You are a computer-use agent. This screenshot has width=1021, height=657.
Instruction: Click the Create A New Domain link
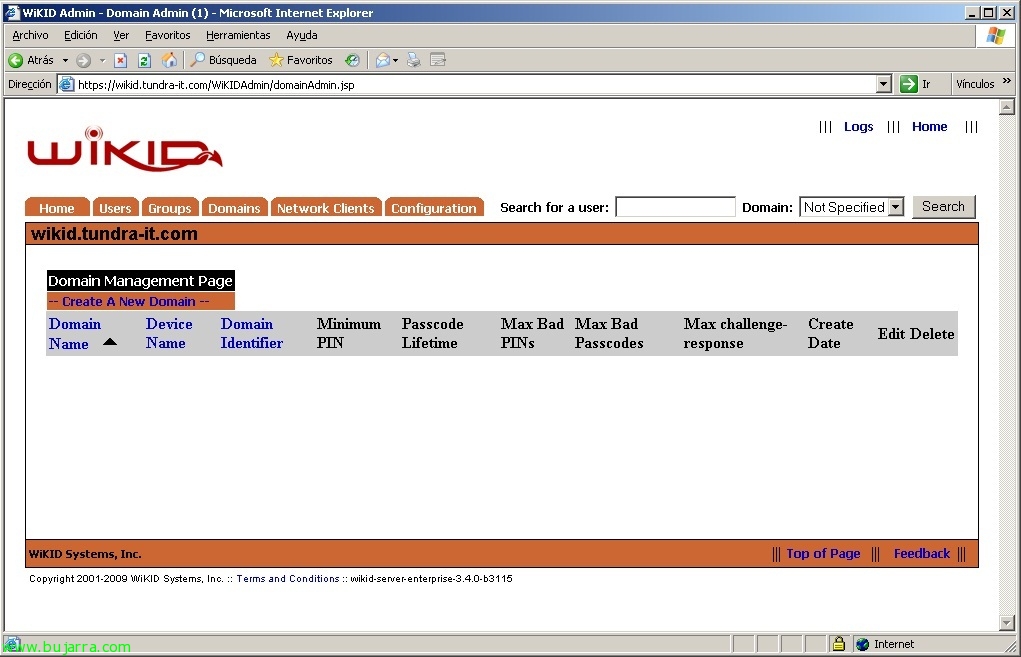tap(129, 301)
